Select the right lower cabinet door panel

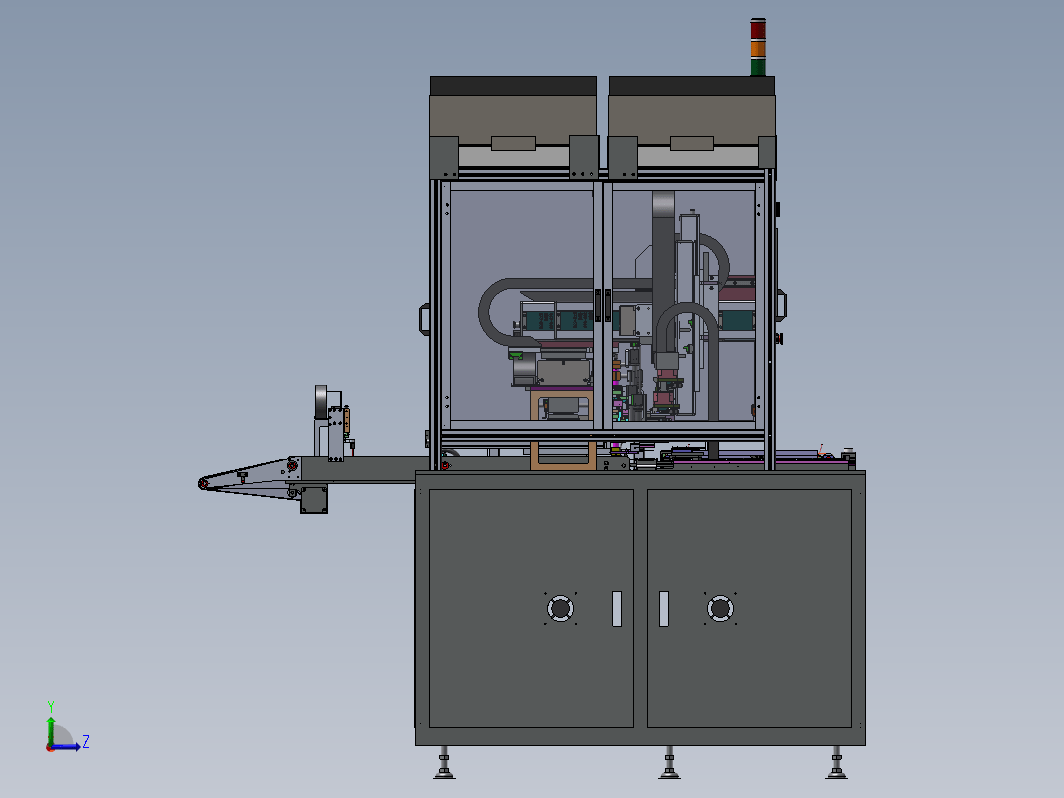[x=749, y=608]
